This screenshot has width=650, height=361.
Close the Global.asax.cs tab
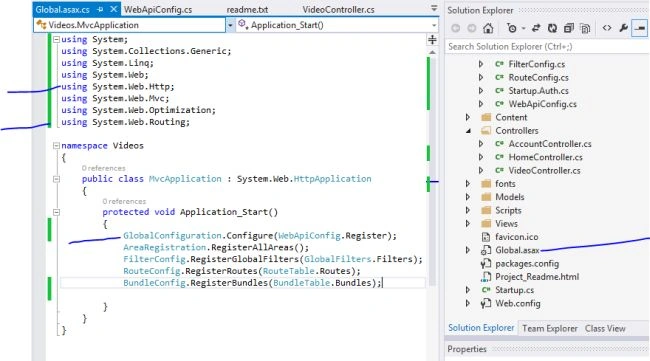point(114,9)
